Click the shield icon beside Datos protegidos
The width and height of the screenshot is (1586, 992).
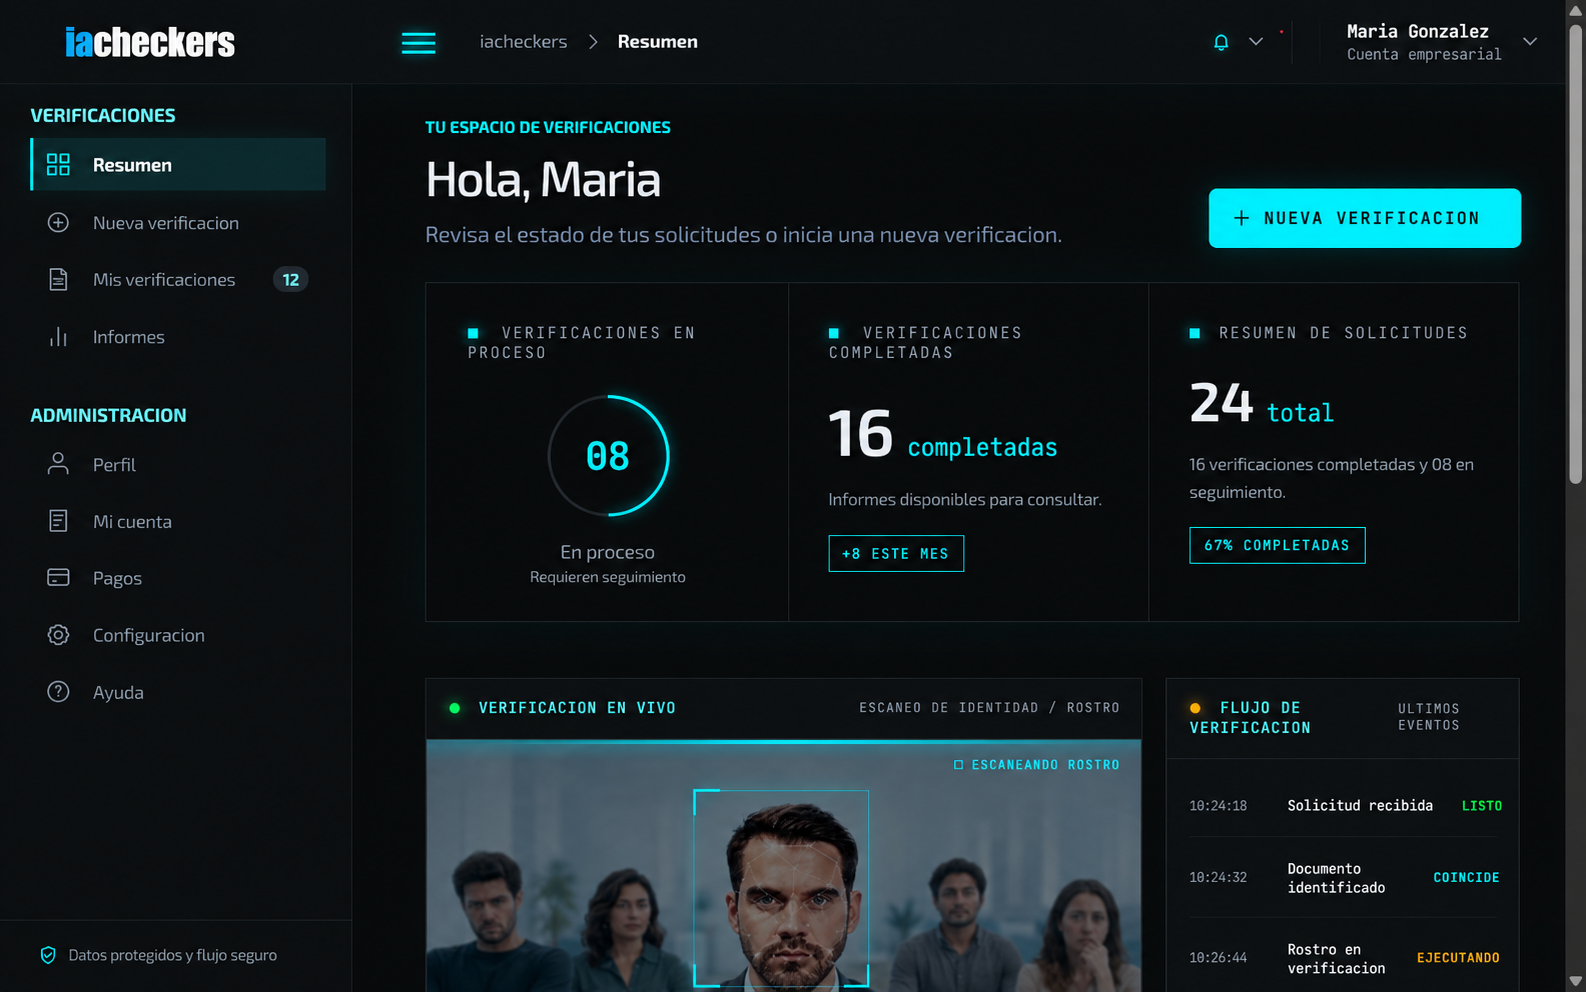coord(48,955)
